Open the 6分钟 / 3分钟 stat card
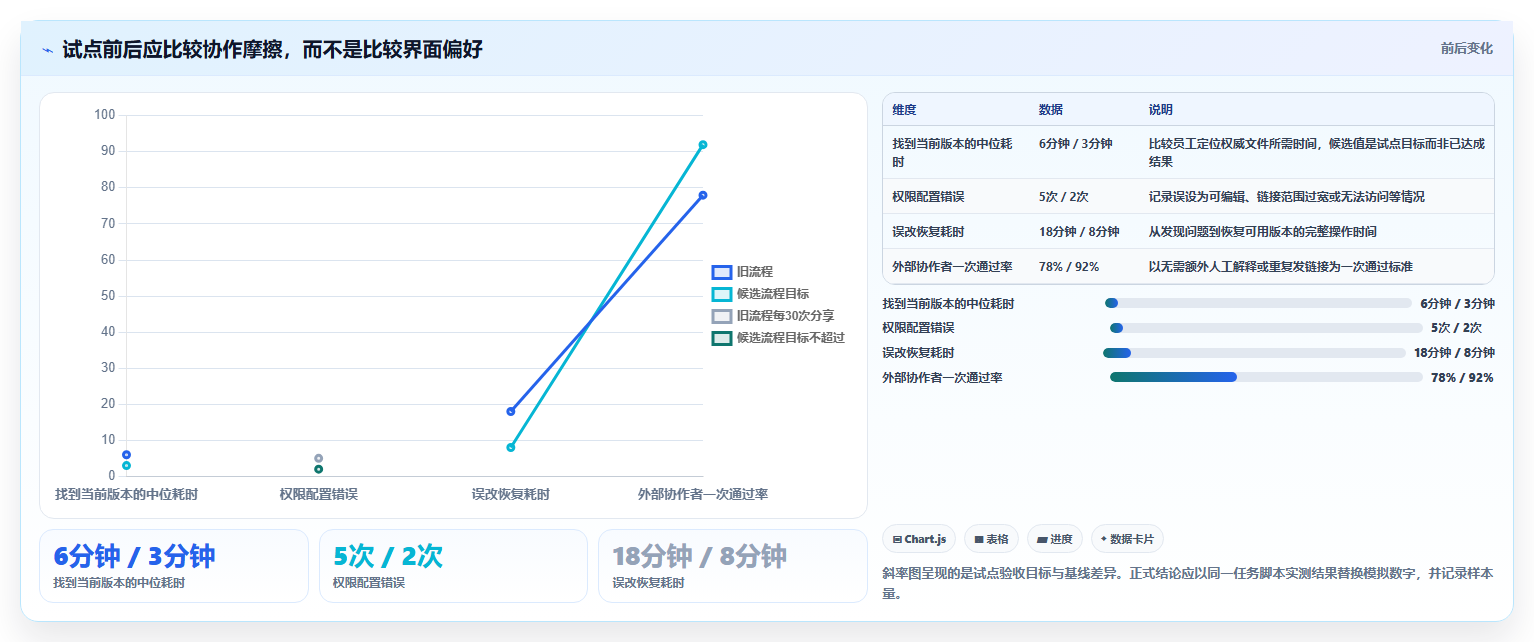Image resolution: width=1534 pixels, height=642 pixels. pos(174,566)
